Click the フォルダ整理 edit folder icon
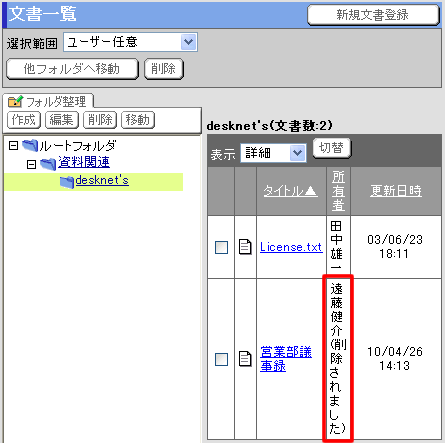Screen dimensions: 445x443 [15, 101]
